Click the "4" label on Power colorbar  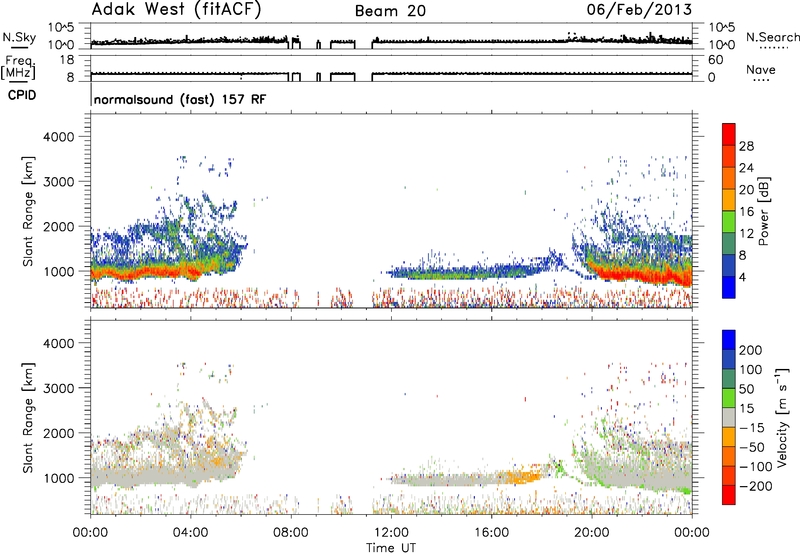coord(743,278)
